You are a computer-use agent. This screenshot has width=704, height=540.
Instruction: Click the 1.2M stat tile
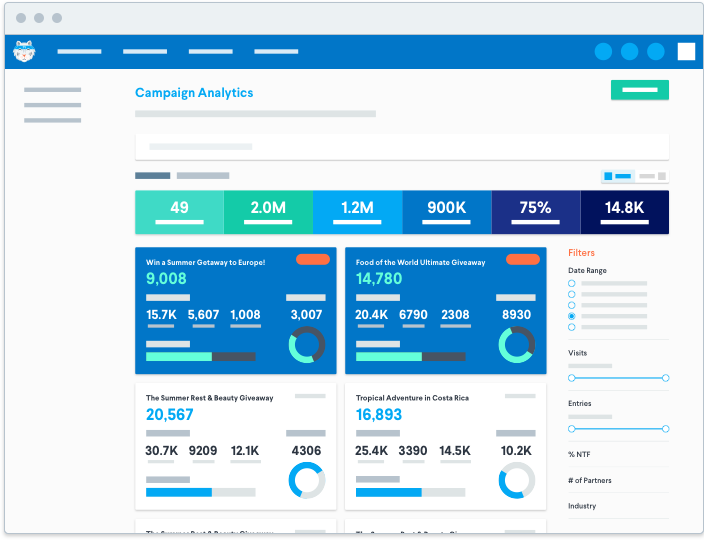coord(357,212)
